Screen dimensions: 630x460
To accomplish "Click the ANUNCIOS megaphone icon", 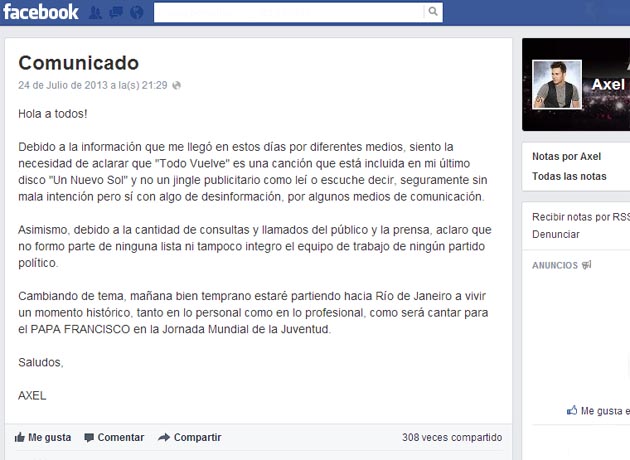I will [587, 265].
